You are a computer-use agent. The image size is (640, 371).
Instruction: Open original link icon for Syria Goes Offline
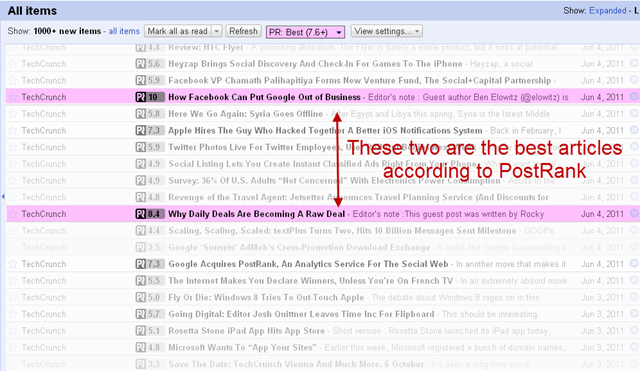point(634,113)
